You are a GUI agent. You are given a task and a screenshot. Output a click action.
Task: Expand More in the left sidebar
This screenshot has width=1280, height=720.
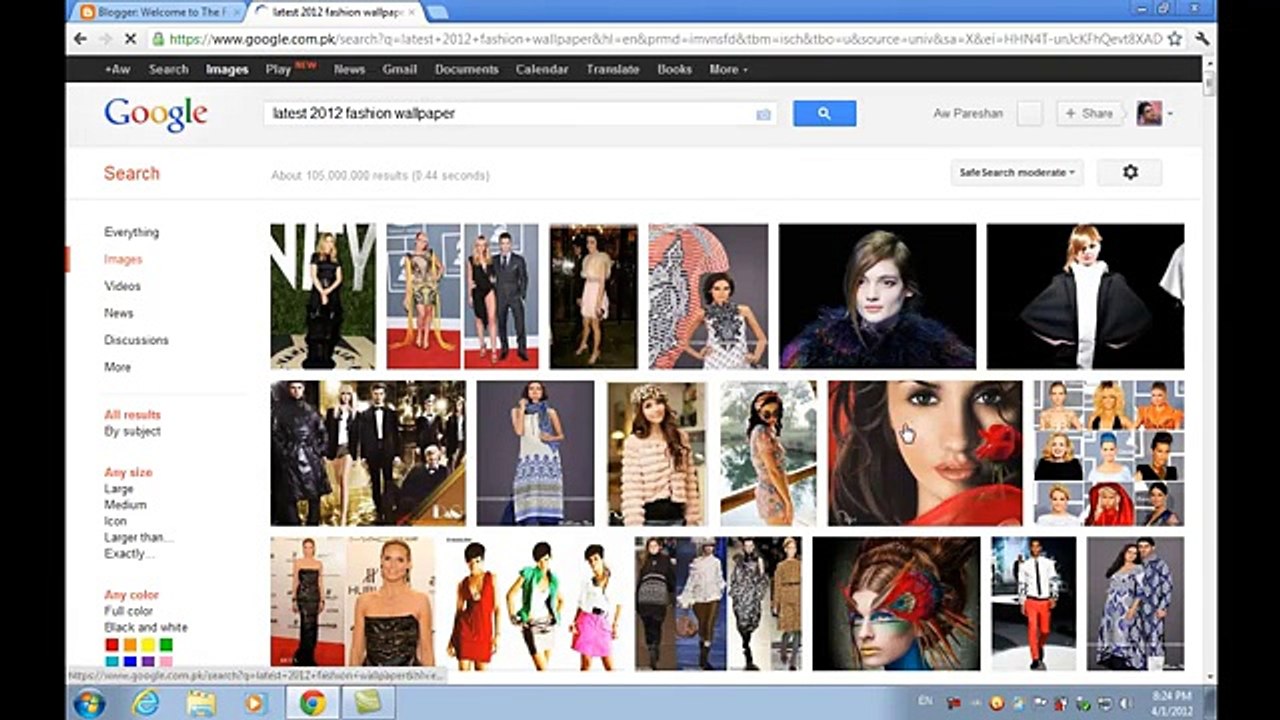pos(117,367)
